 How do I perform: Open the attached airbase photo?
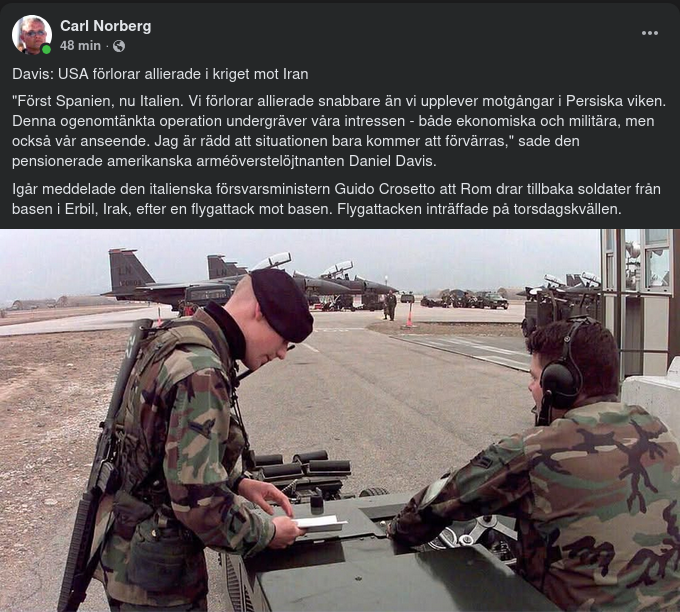tap(340, 420)
